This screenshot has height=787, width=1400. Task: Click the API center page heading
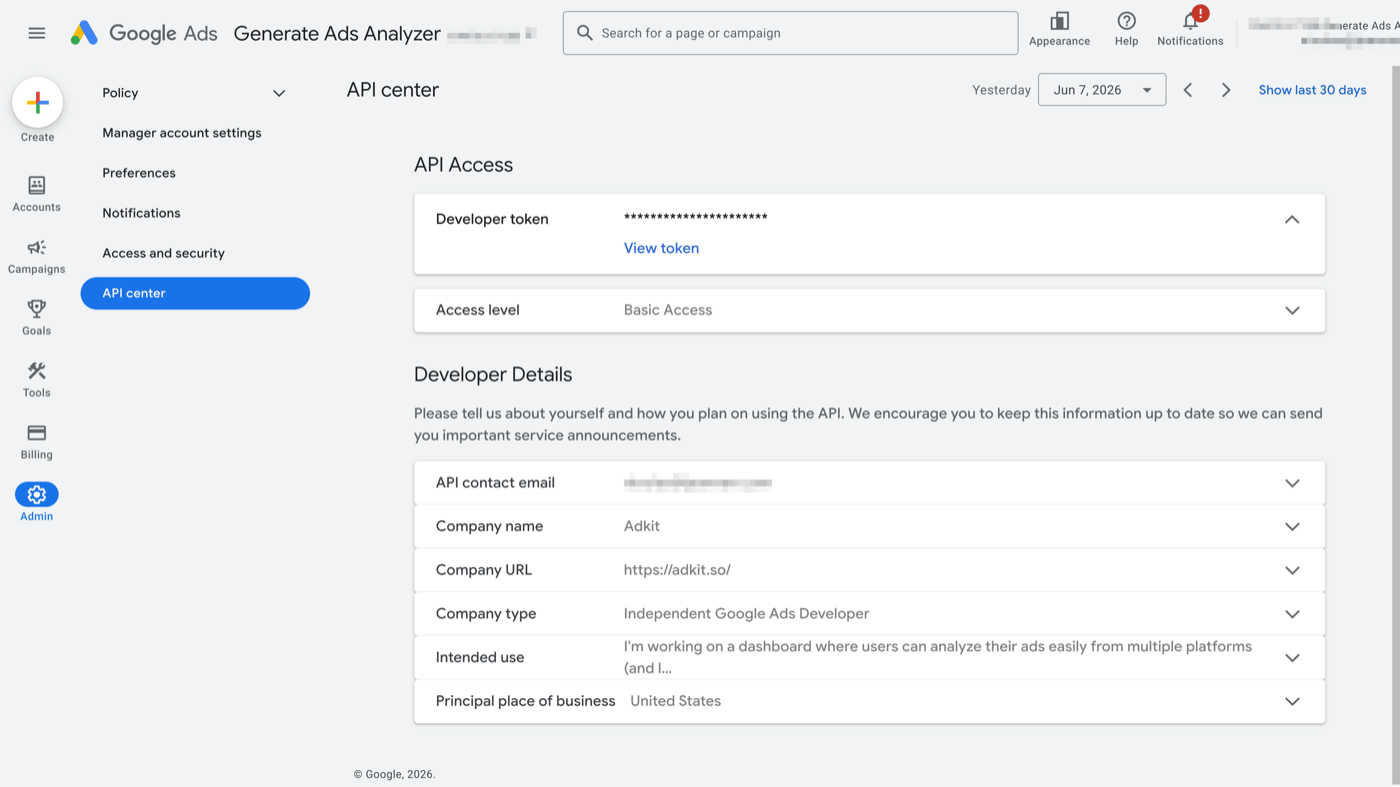[x=393, y=90]
